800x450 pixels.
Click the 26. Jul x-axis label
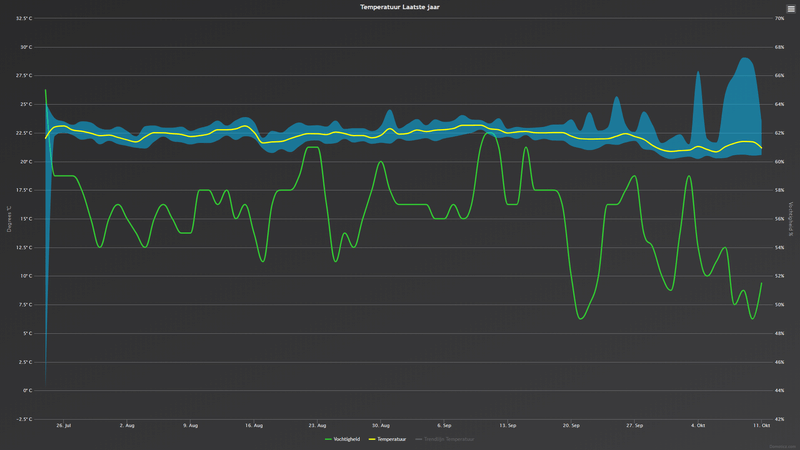[64, 425]
